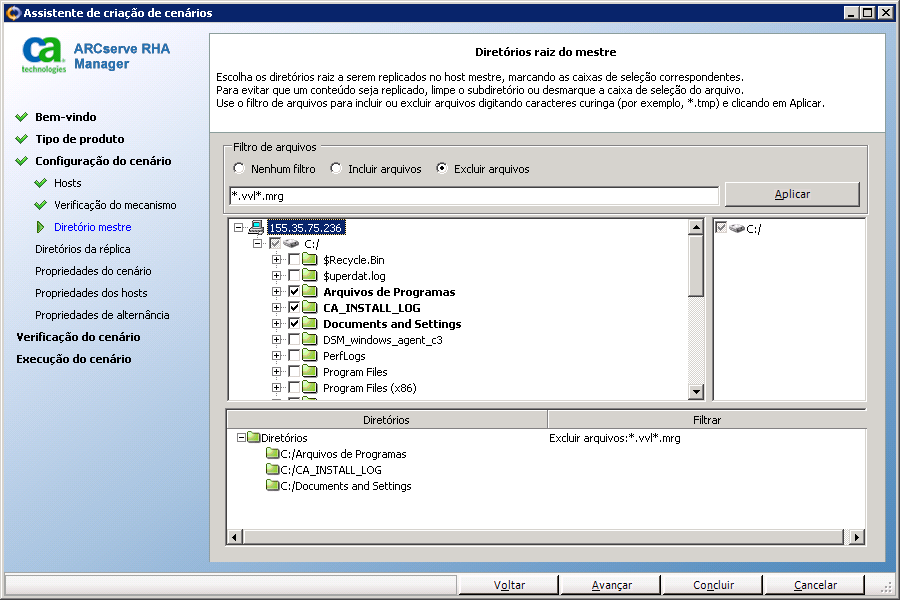This screenshot has width=900, height=600.
Task: Click the Filtrar column header
Action: [707, 420]
